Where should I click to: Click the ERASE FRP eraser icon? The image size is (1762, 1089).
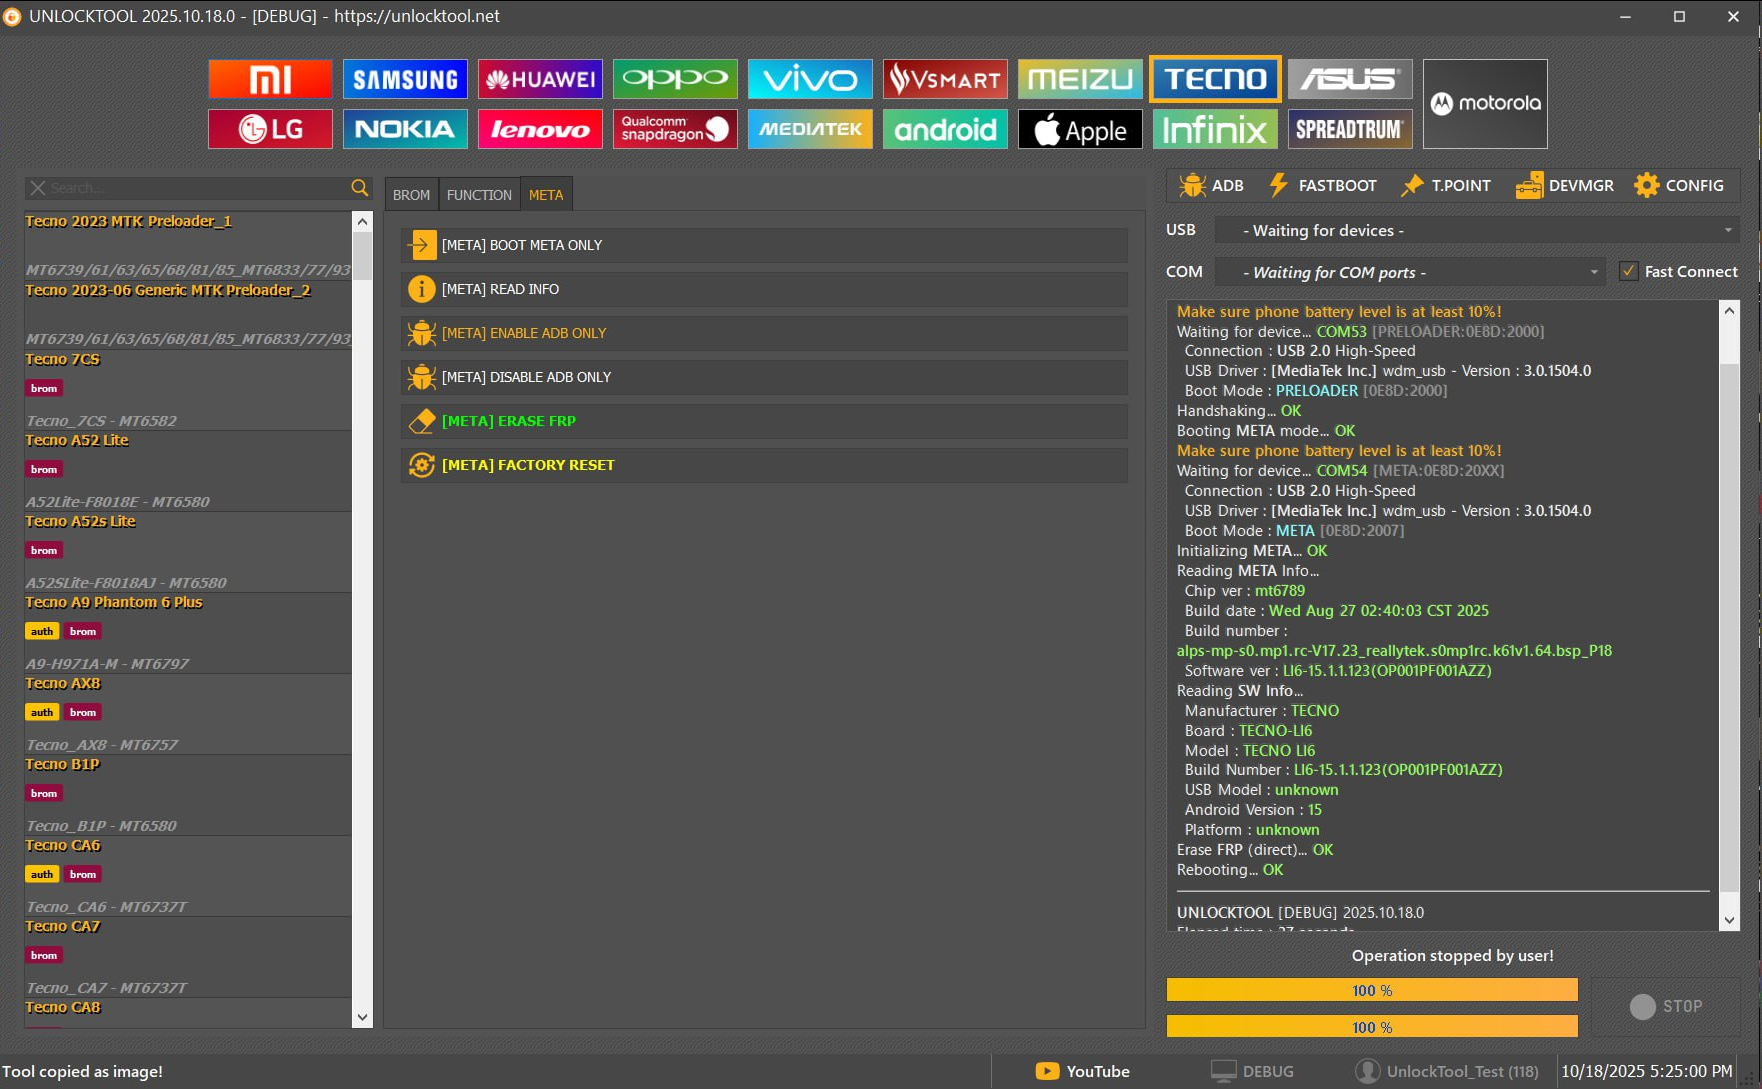tap(420, 421)
